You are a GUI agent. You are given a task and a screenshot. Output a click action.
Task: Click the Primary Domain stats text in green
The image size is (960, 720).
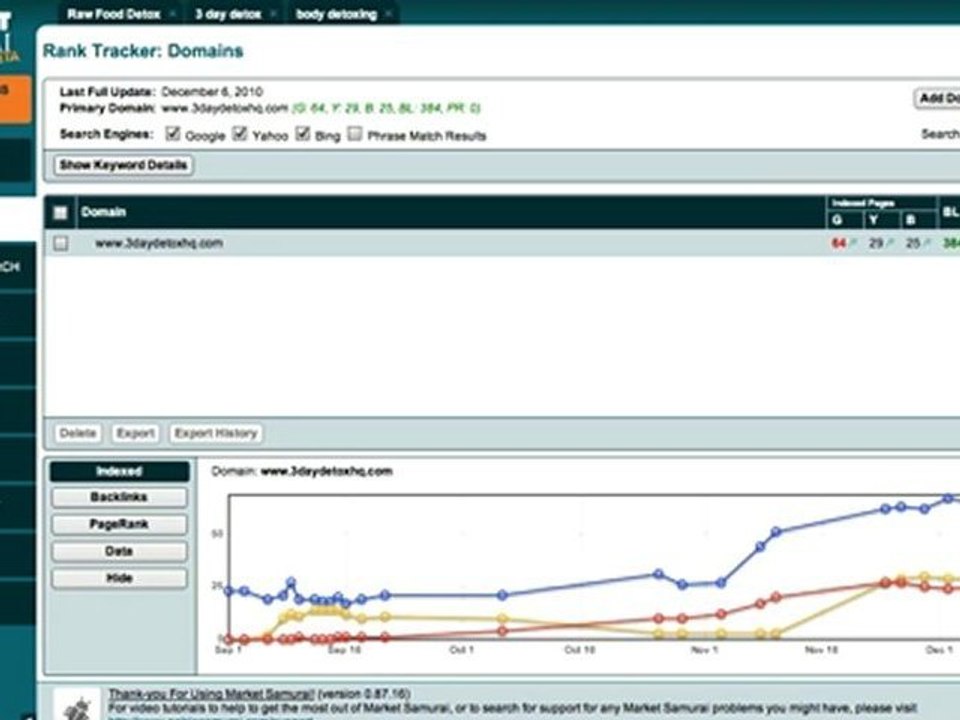pyautogui.click(x=386, y=108)
